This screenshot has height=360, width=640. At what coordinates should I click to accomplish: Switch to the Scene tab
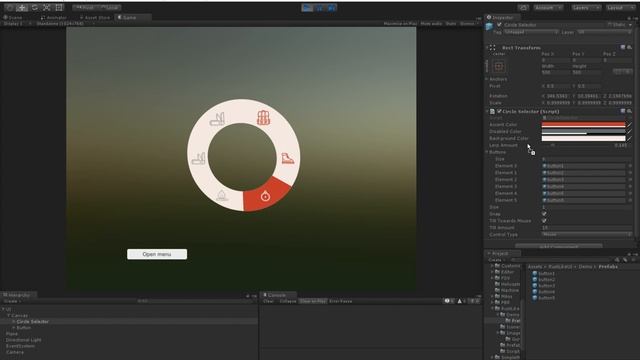pos(13,18)
